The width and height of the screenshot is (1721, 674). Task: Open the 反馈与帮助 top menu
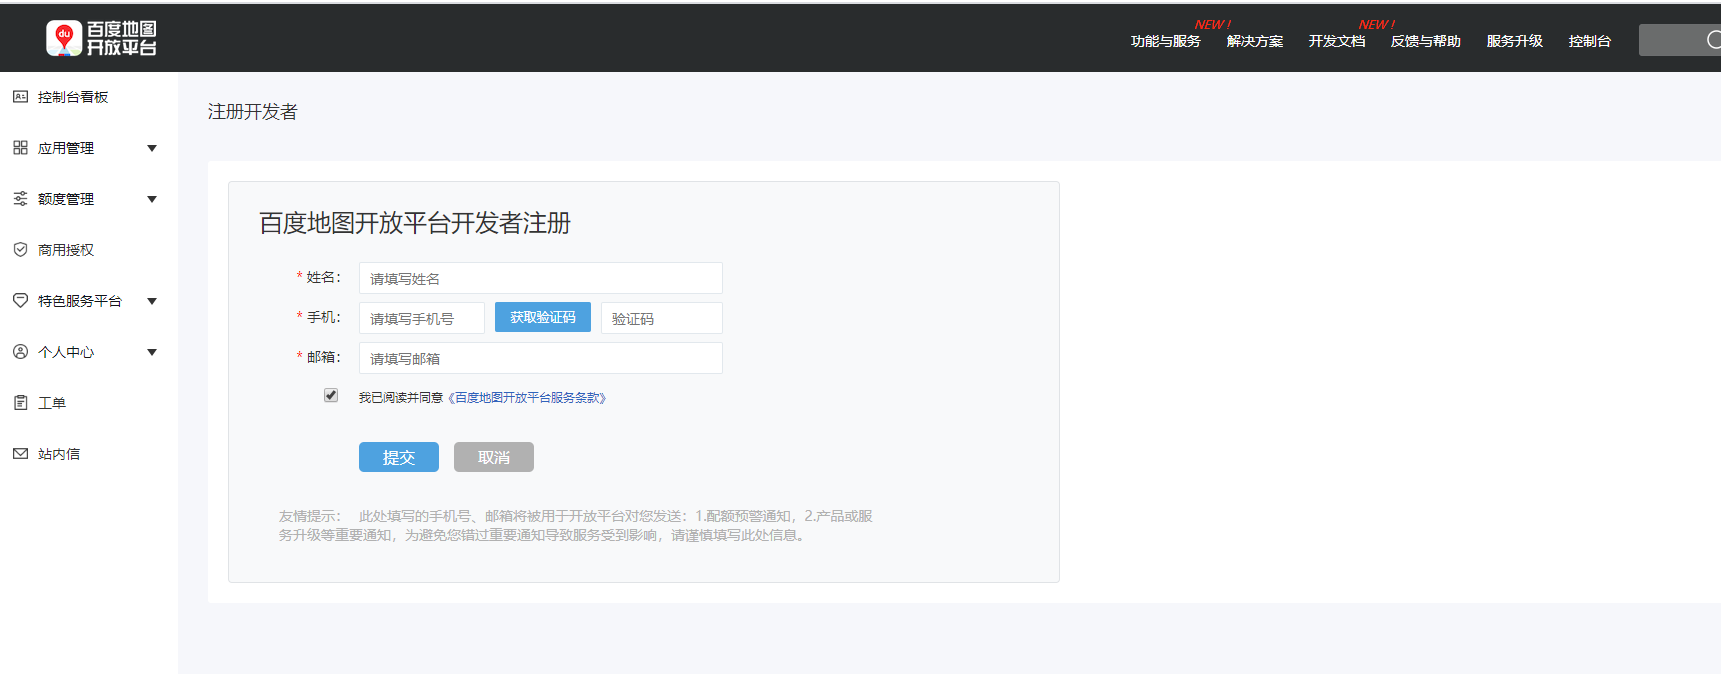coord(1425,41)
